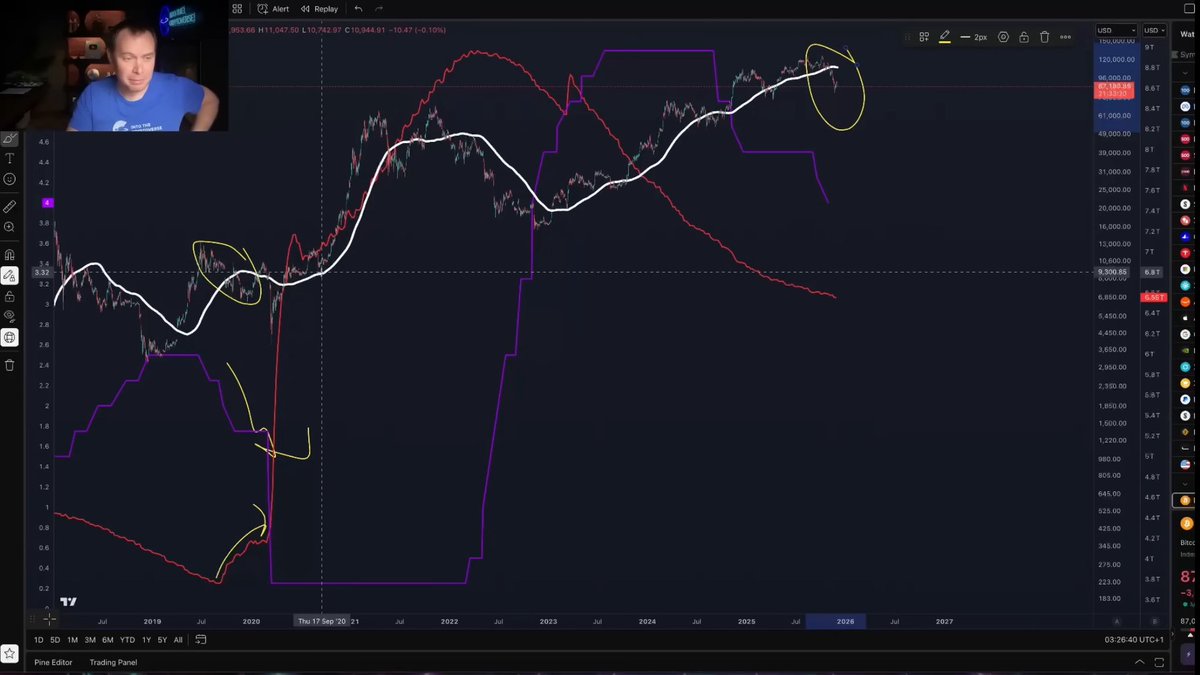Click the highlighted 2026 on time axis

[x=845, y=621]
